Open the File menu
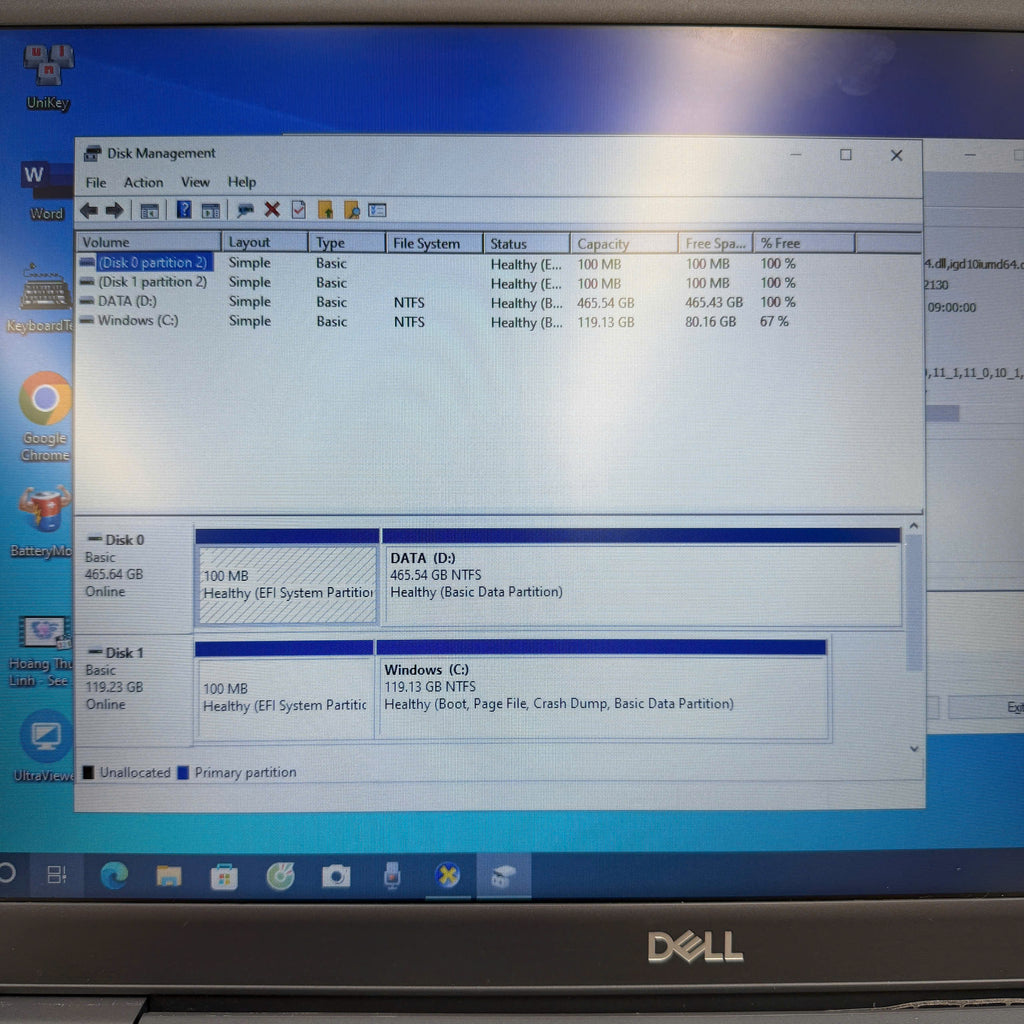The image size is (1024, 1024). point(96,182)
